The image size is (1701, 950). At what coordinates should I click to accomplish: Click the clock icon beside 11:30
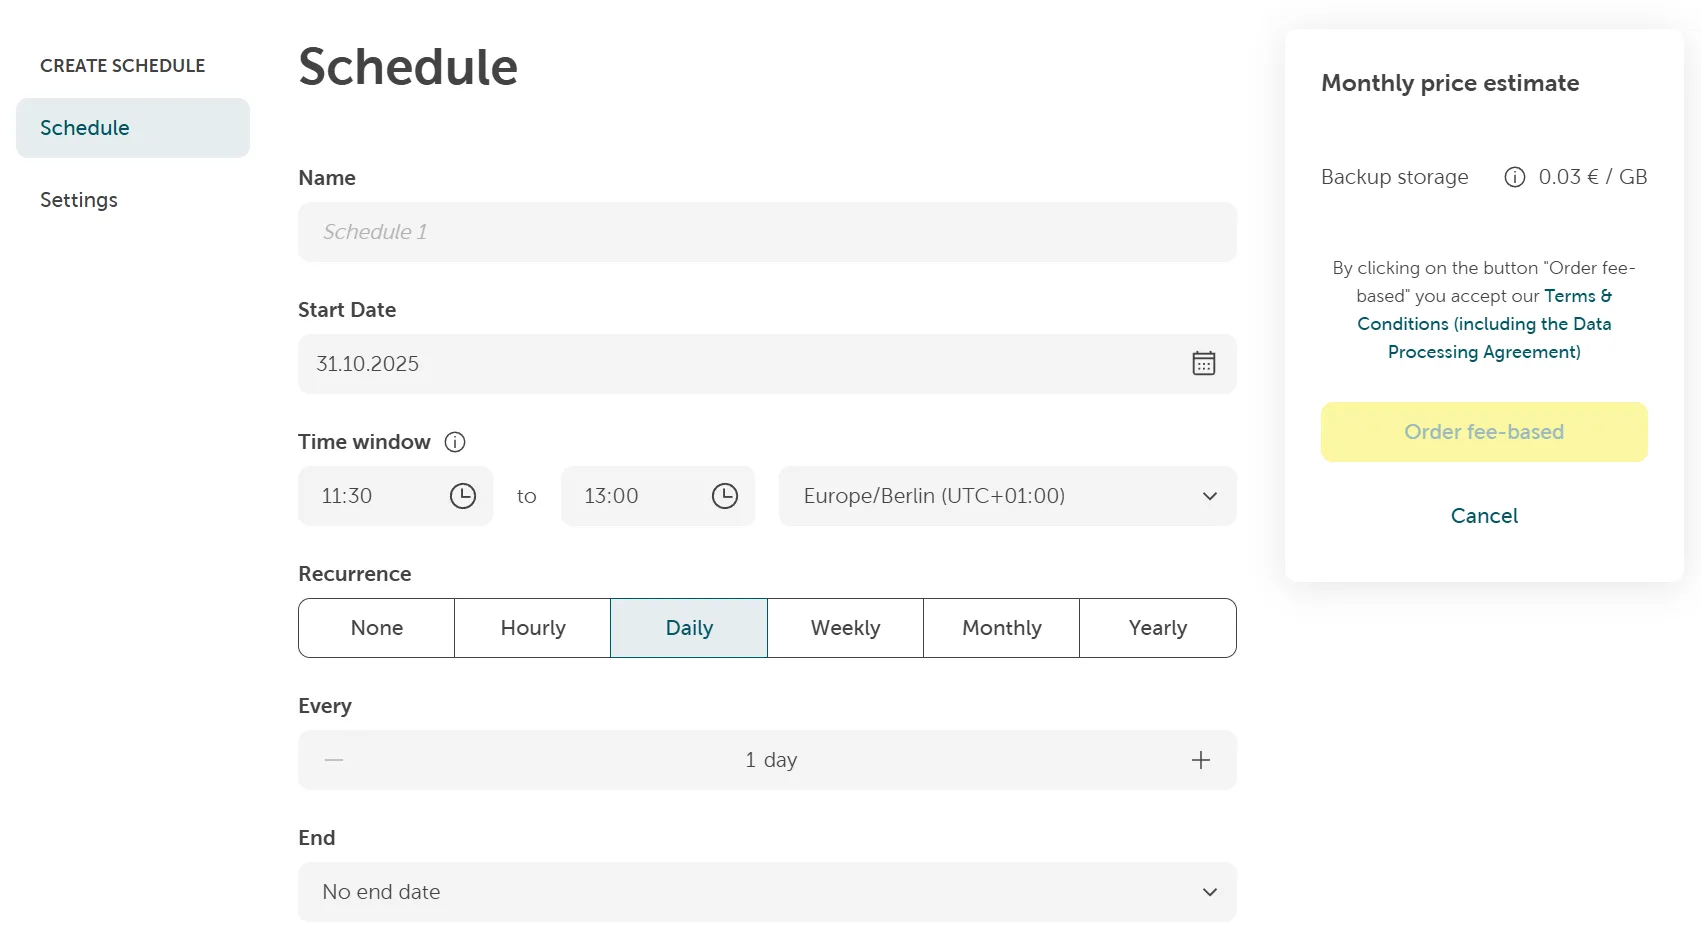[x=463, y=495]
